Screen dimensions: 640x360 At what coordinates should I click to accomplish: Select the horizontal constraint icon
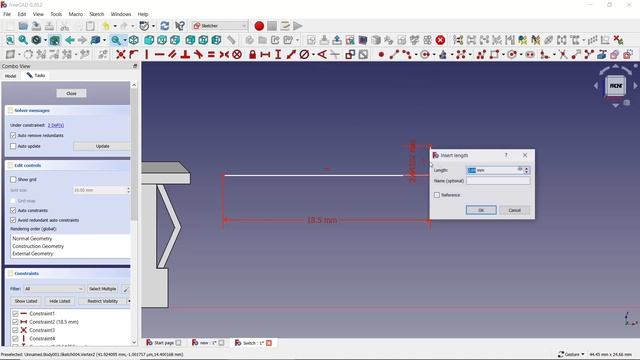[159, 54]
